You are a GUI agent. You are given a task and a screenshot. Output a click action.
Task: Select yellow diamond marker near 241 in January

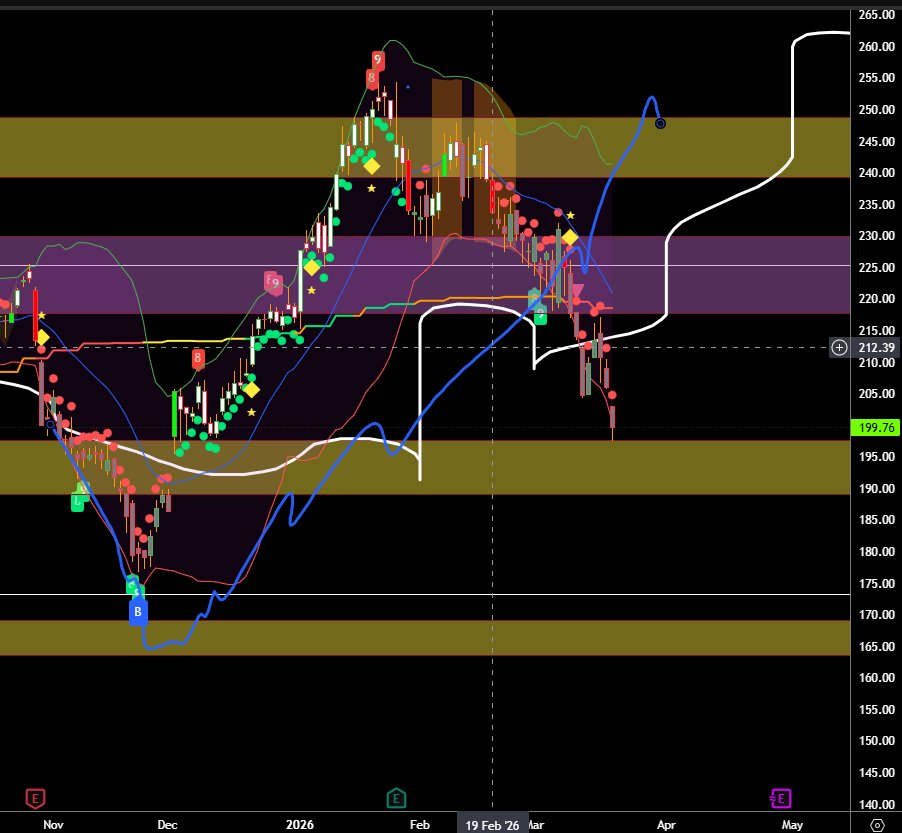[372, 166]
